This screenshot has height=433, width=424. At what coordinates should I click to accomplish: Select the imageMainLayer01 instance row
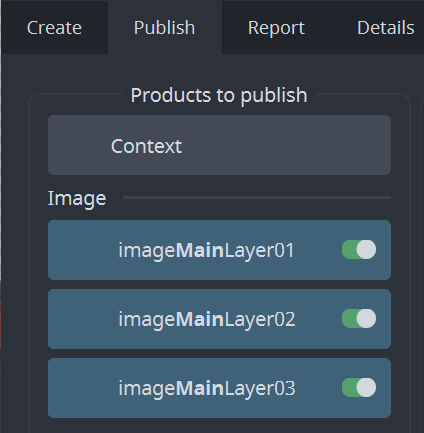coord(219,250)
